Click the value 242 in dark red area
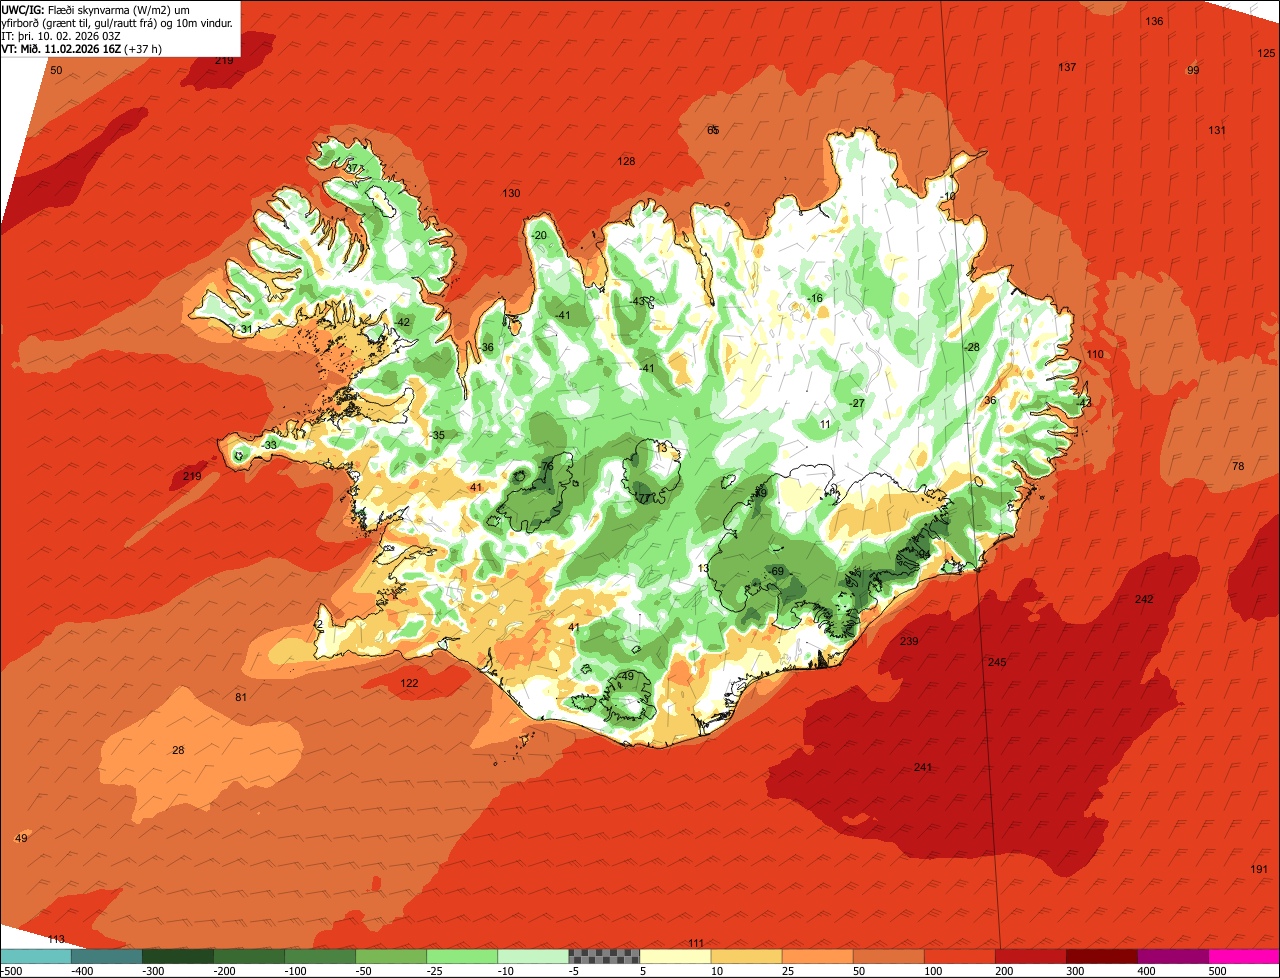1280x978 pixels. coord(1144,599)
